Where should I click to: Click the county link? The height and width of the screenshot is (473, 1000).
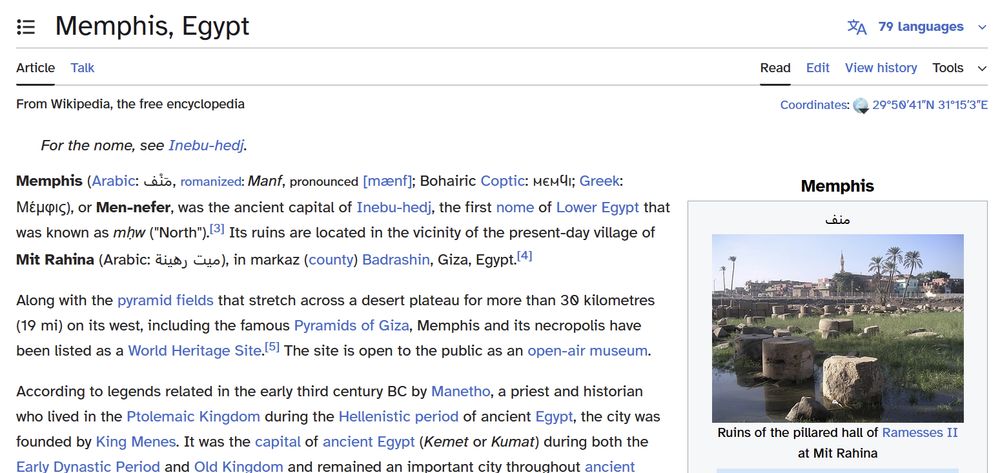tap(330, 259)
